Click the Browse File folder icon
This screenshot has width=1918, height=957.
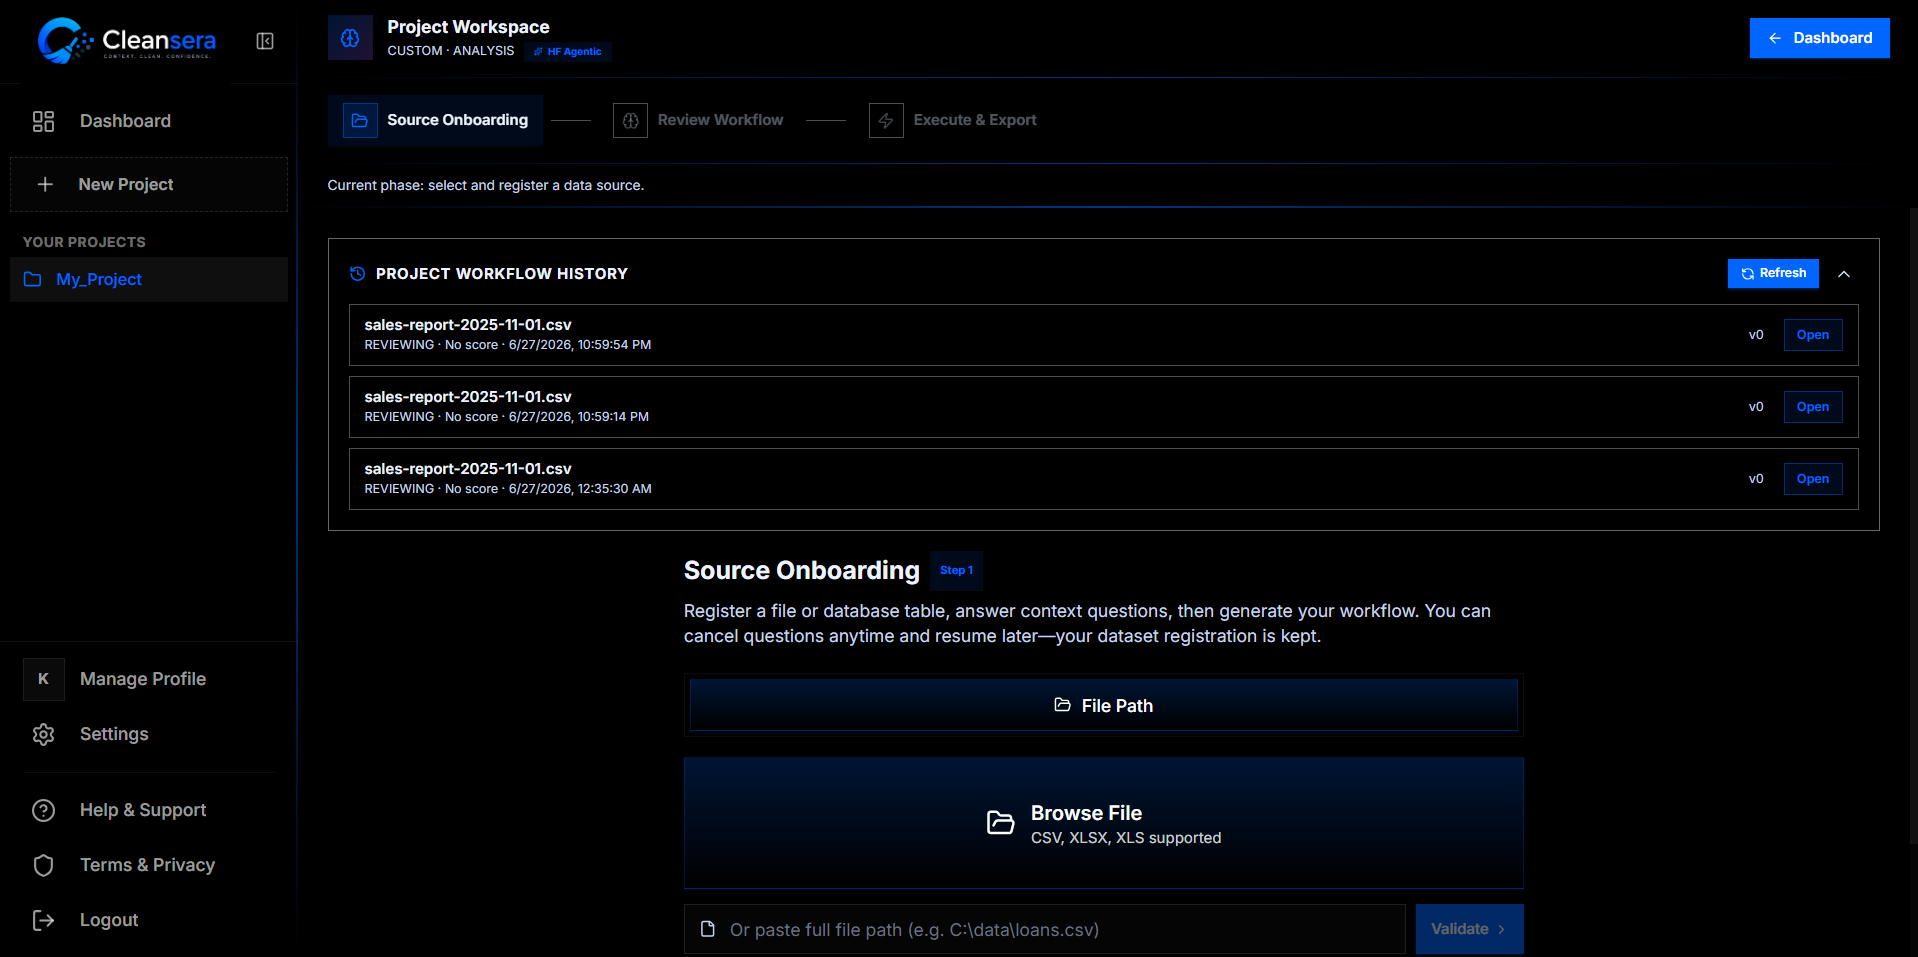pos(1001,823)
